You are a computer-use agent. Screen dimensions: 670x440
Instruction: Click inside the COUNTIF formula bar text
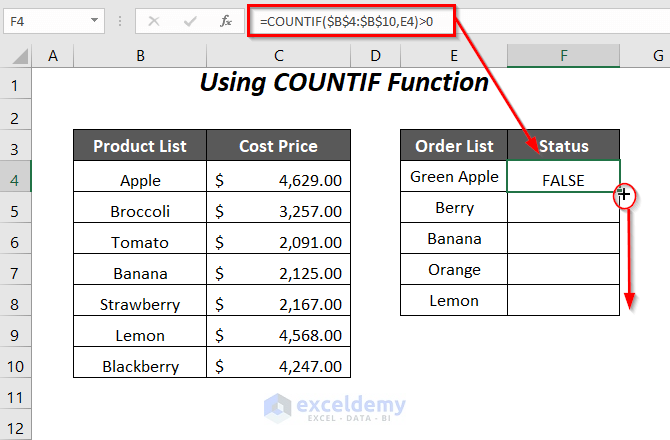point(340,18)
